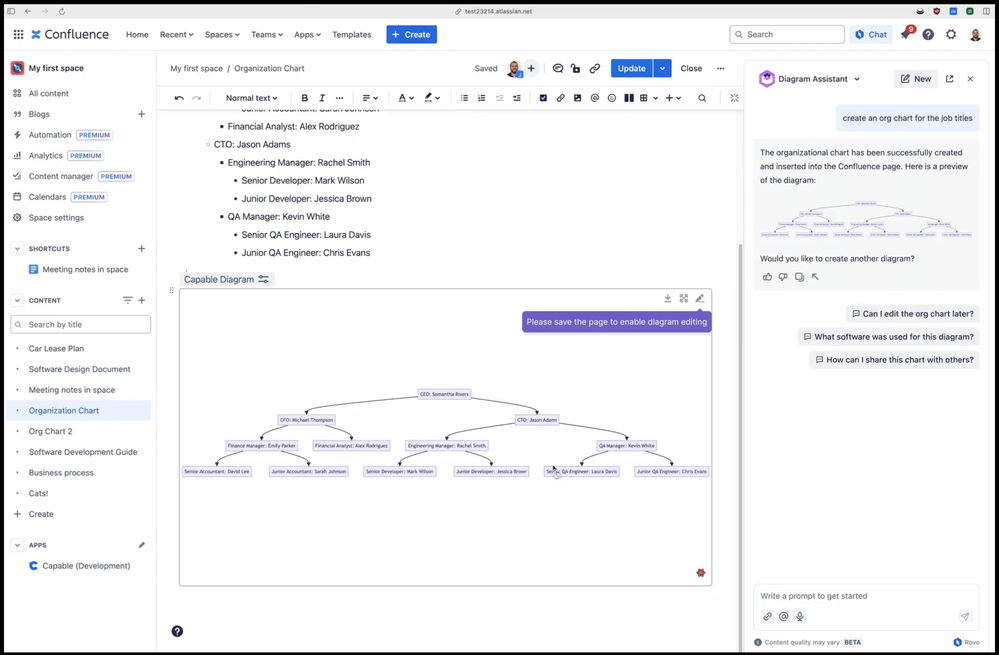Insert a numbered list
This screenshot has height=655, width=999.
click(x=482, y=98)
